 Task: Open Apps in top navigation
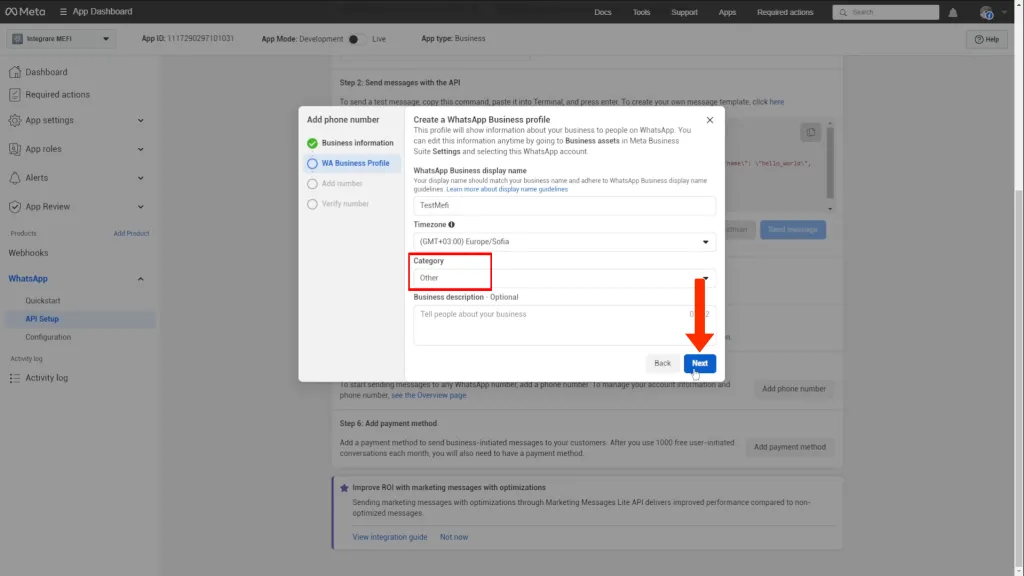[x=727, y=12]
